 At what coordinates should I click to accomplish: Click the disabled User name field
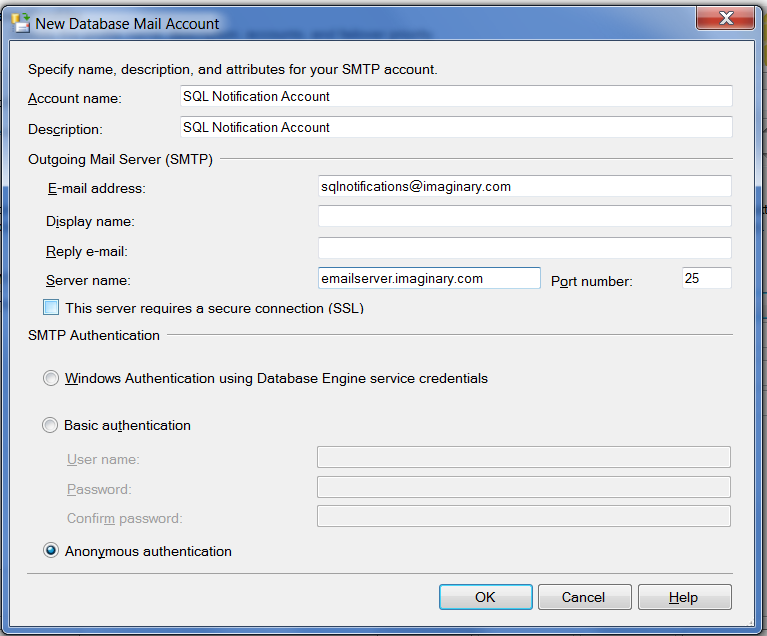(x=523, y=458)
